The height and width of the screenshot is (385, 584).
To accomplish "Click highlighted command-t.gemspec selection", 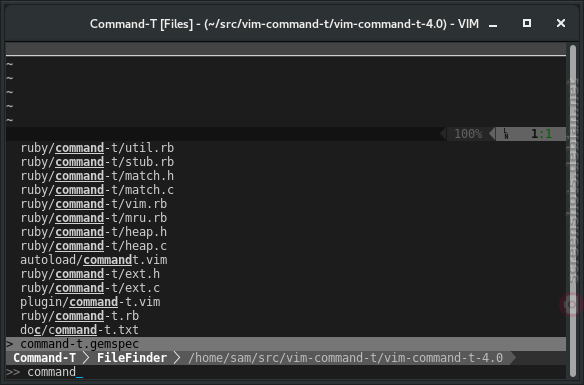I will click(x=286, y=344).
